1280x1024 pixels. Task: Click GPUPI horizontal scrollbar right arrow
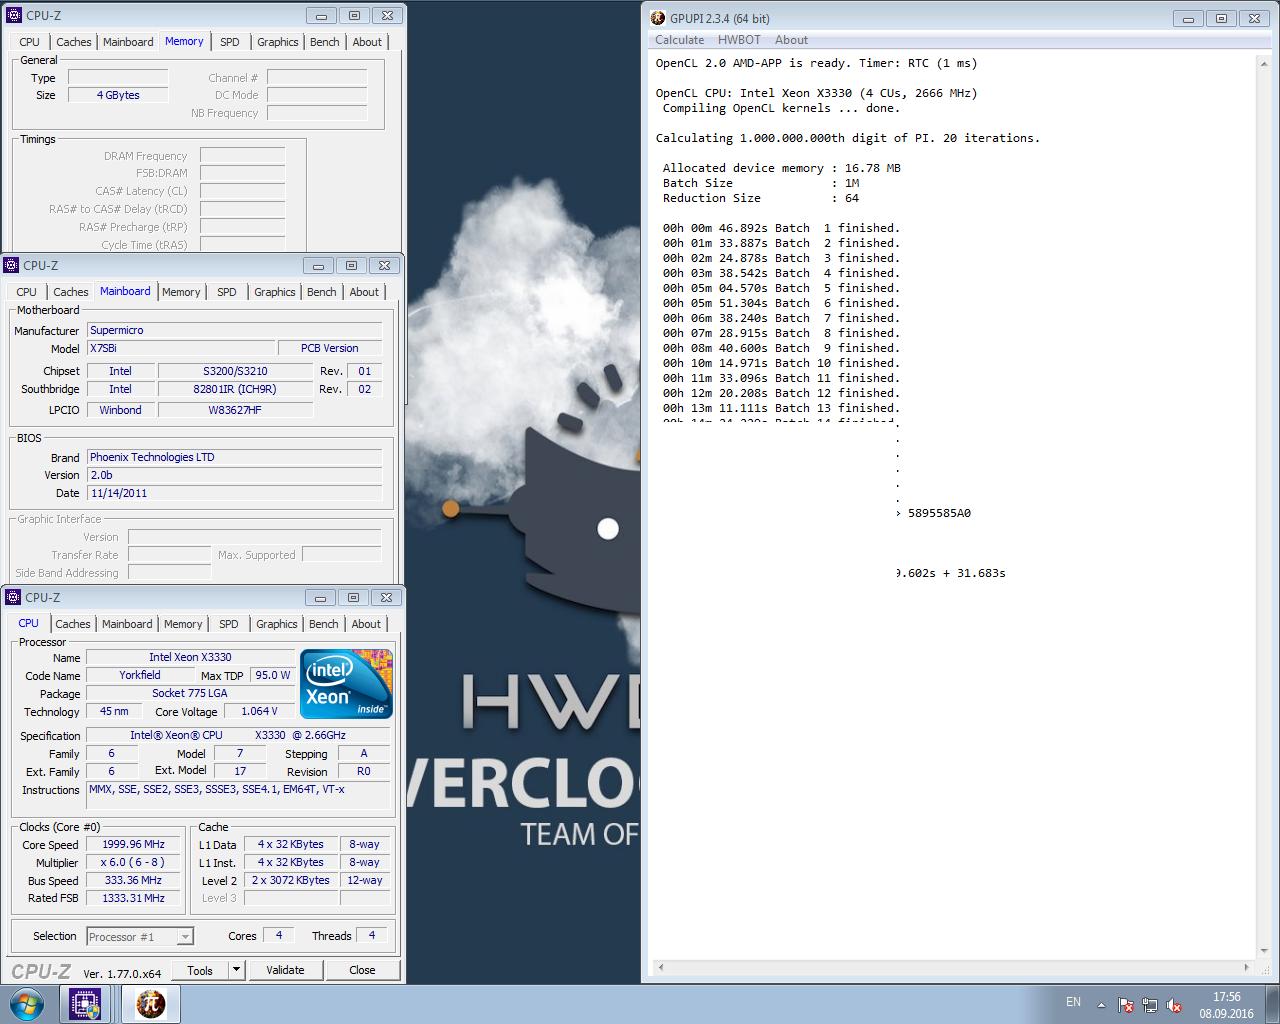[x=1246, y=968]
